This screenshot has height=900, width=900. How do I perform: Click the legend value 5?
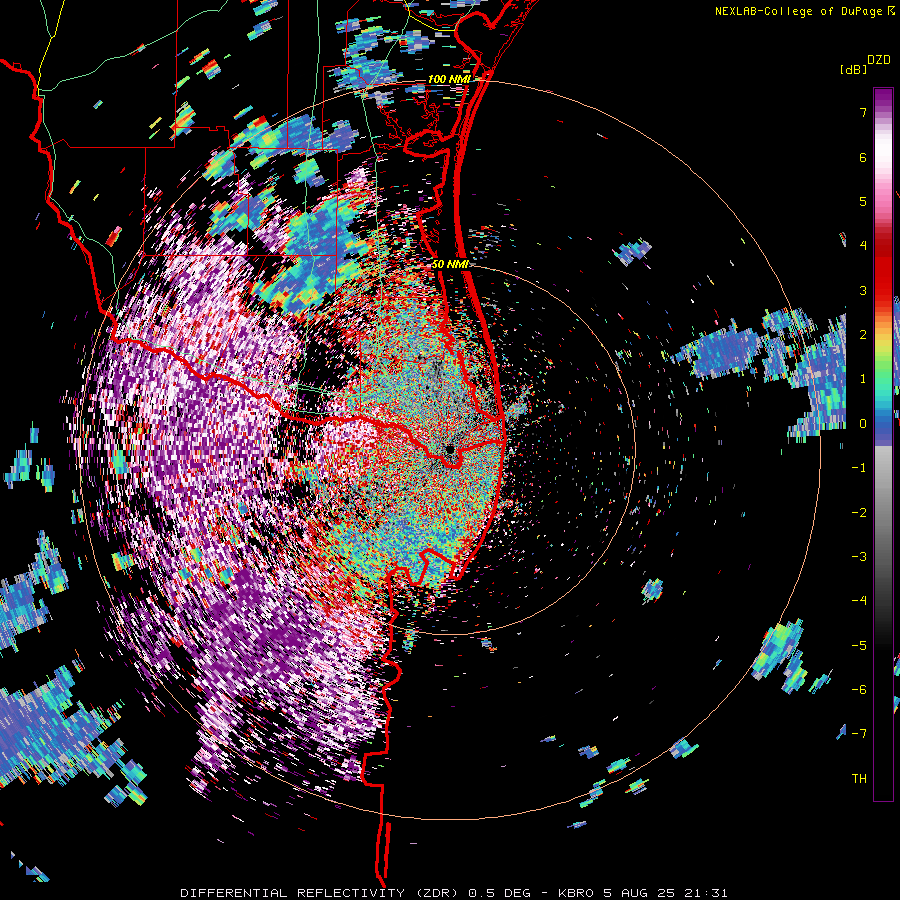[x=863, y=201]
